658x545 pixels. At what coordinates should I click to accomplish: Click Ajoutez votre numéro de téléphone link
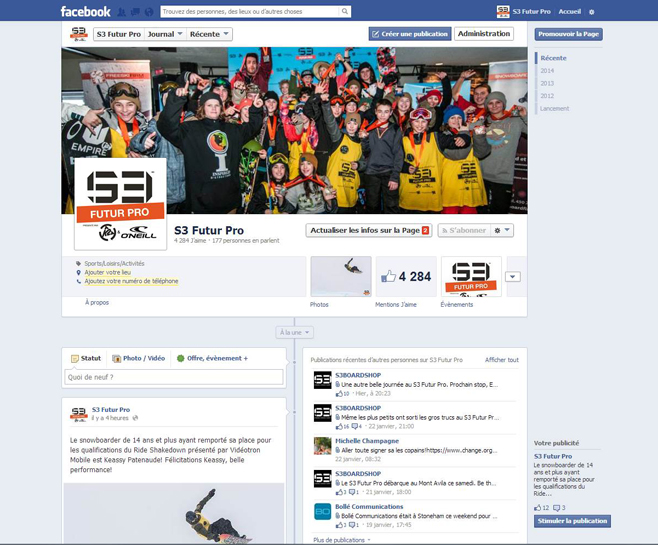coord(131,281)
